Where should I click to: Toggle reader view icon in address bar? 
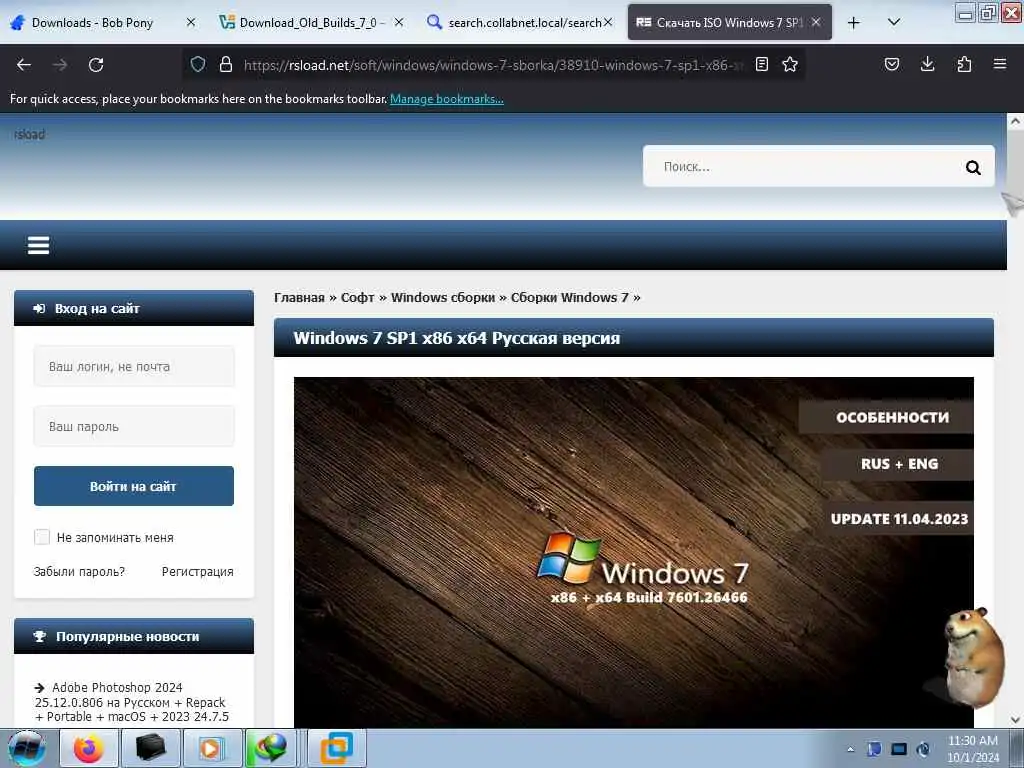coord(761,64)
